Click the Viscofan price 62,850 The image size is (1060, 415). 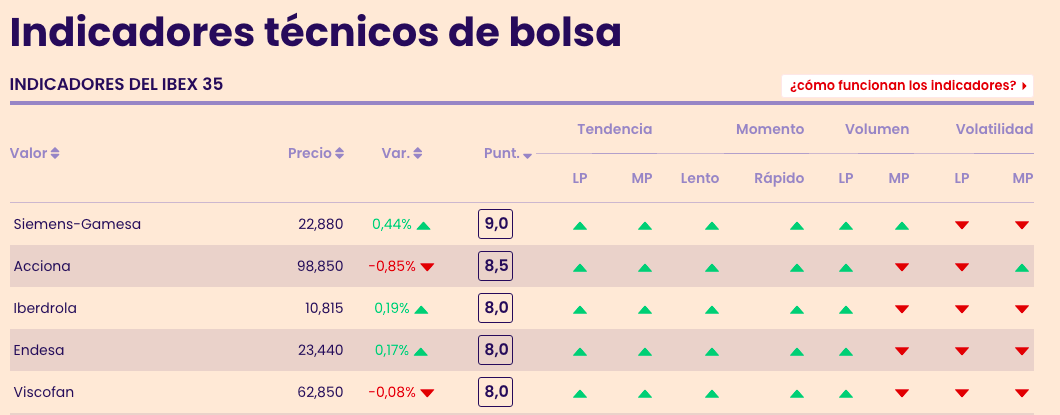(320, 392)
